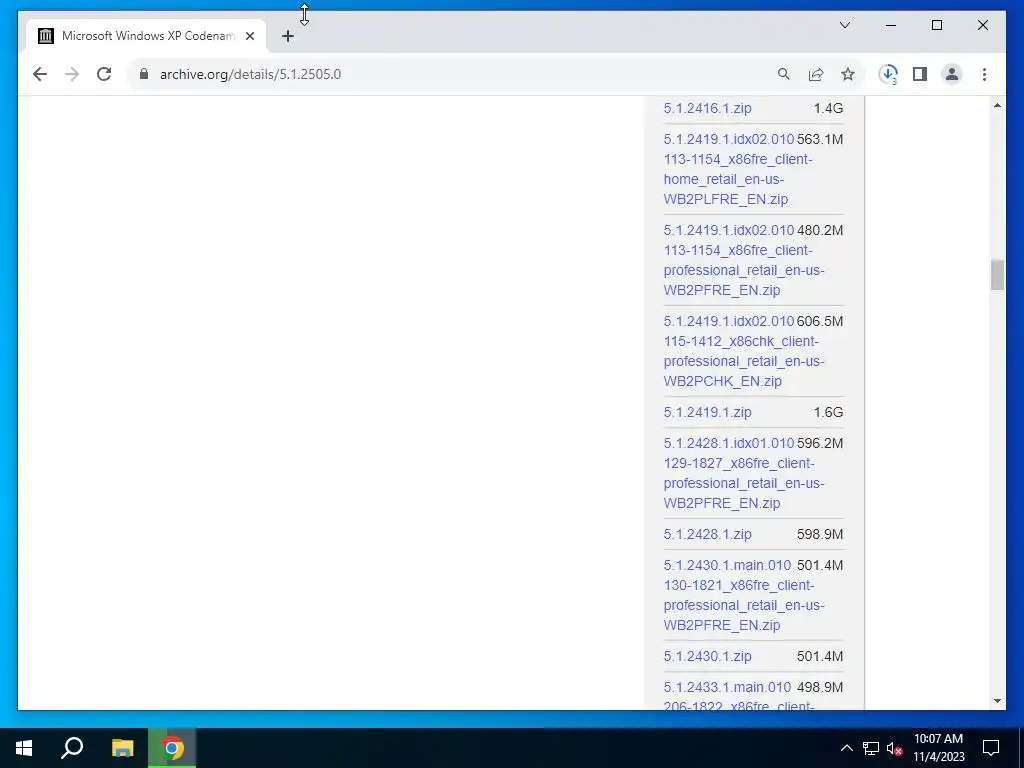
Task: Click the 563.1M file size
Action: [x=820, y=139]
